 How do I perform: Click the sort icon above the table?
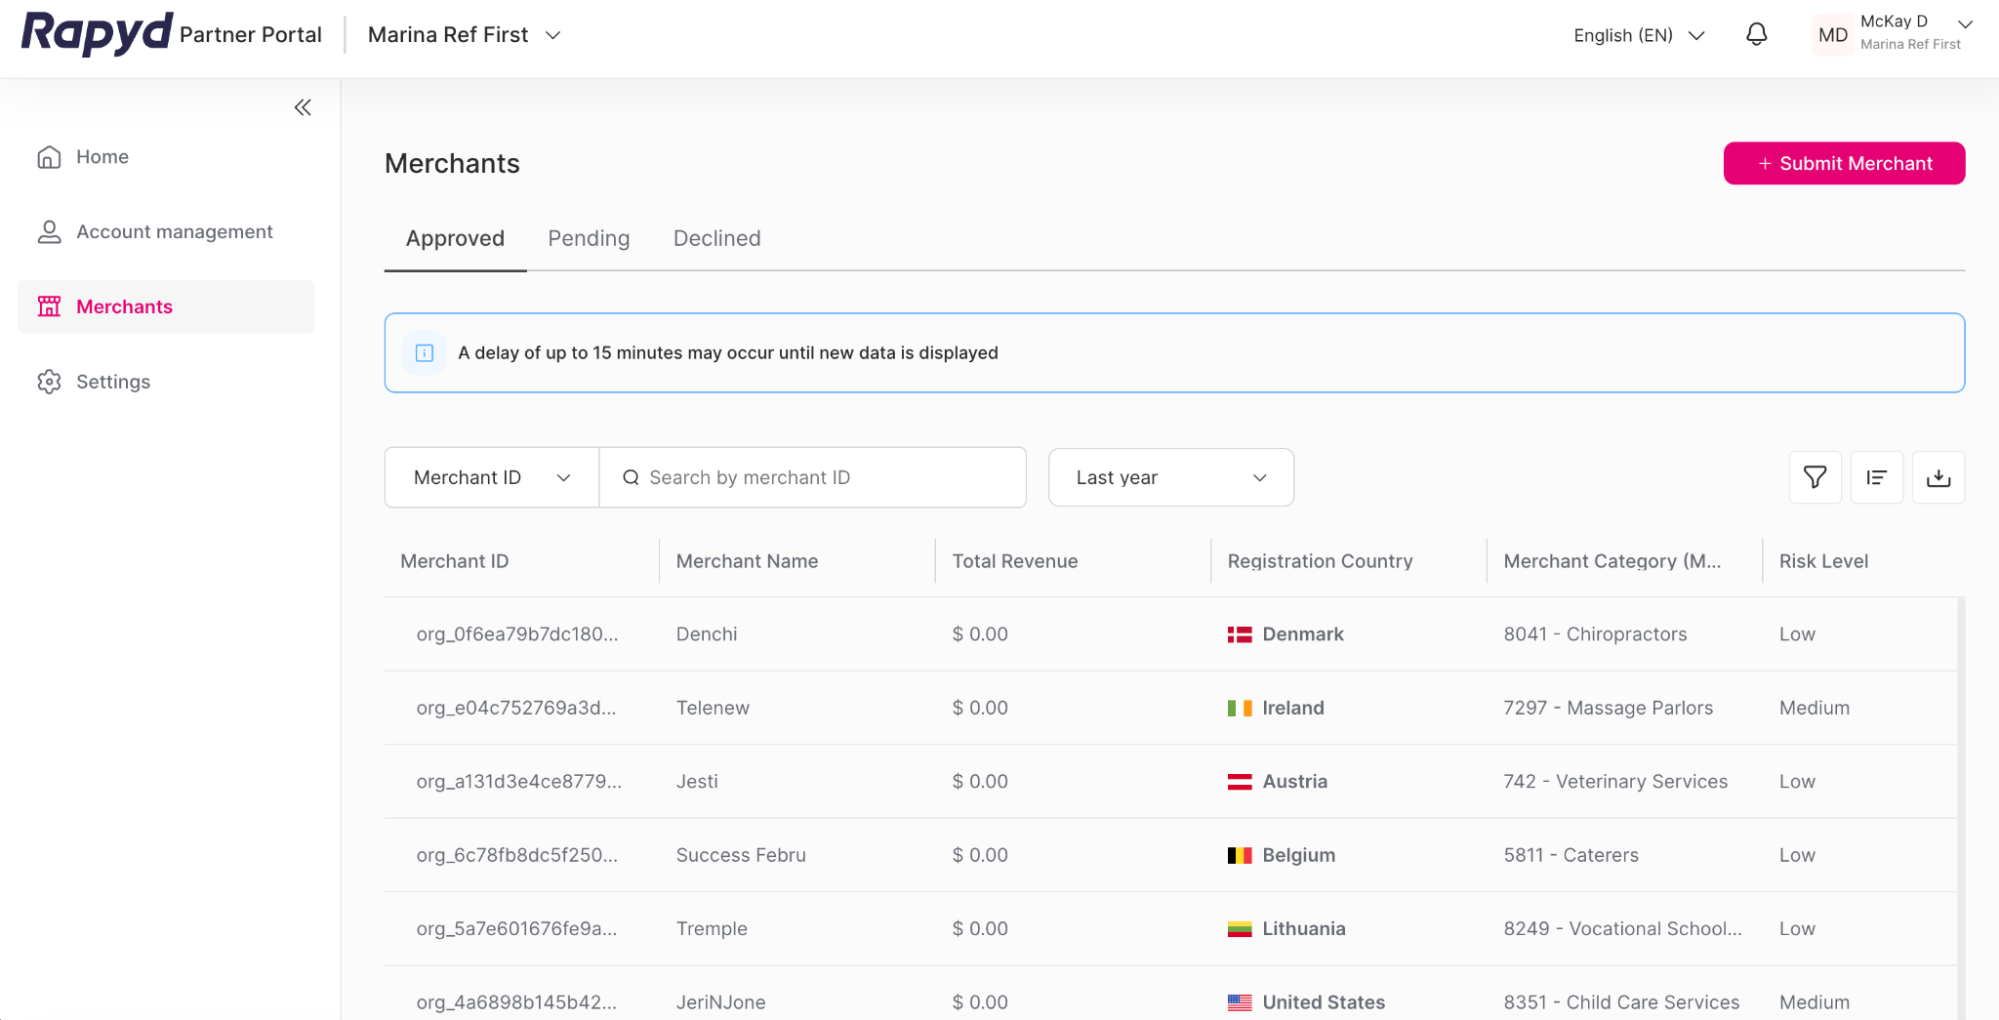click(x=1876, y=477)
